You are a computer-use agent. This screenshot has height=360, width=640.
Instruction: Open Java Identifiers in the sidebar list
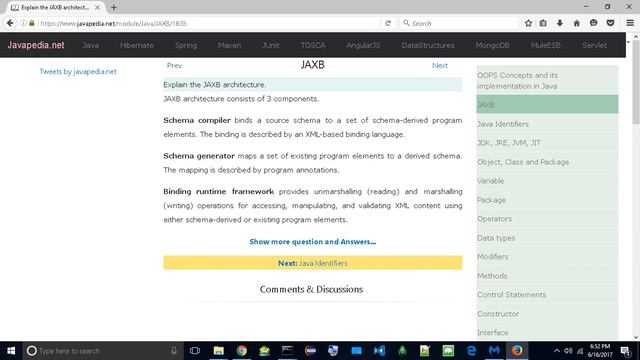[547, 124]
